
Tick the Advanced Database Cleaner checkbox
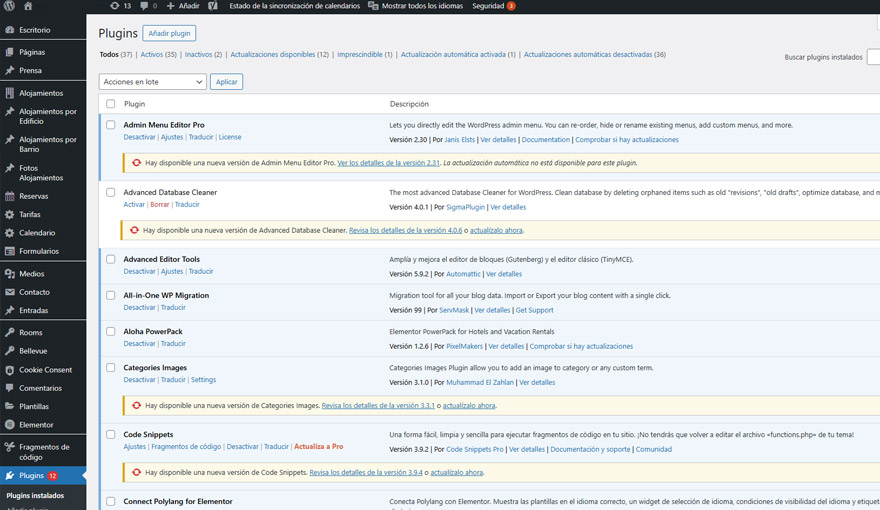pyautogui.click(x=111, y=192)
